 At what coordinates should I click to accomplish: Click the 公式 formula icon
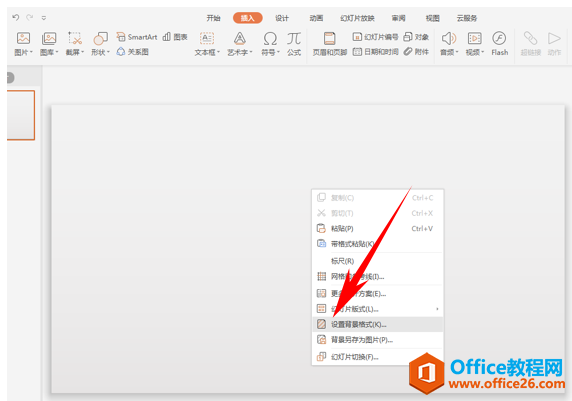click(294, 43)
